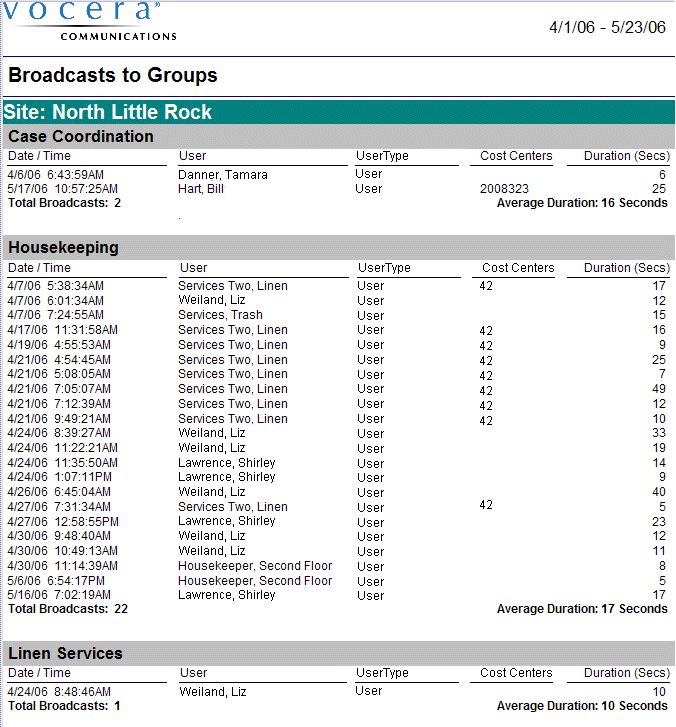The height and width of the screenshot is (727, 676).
Task: Click the 4/1/06 - 5/23/06 date range
Action: tap(607, 28)
